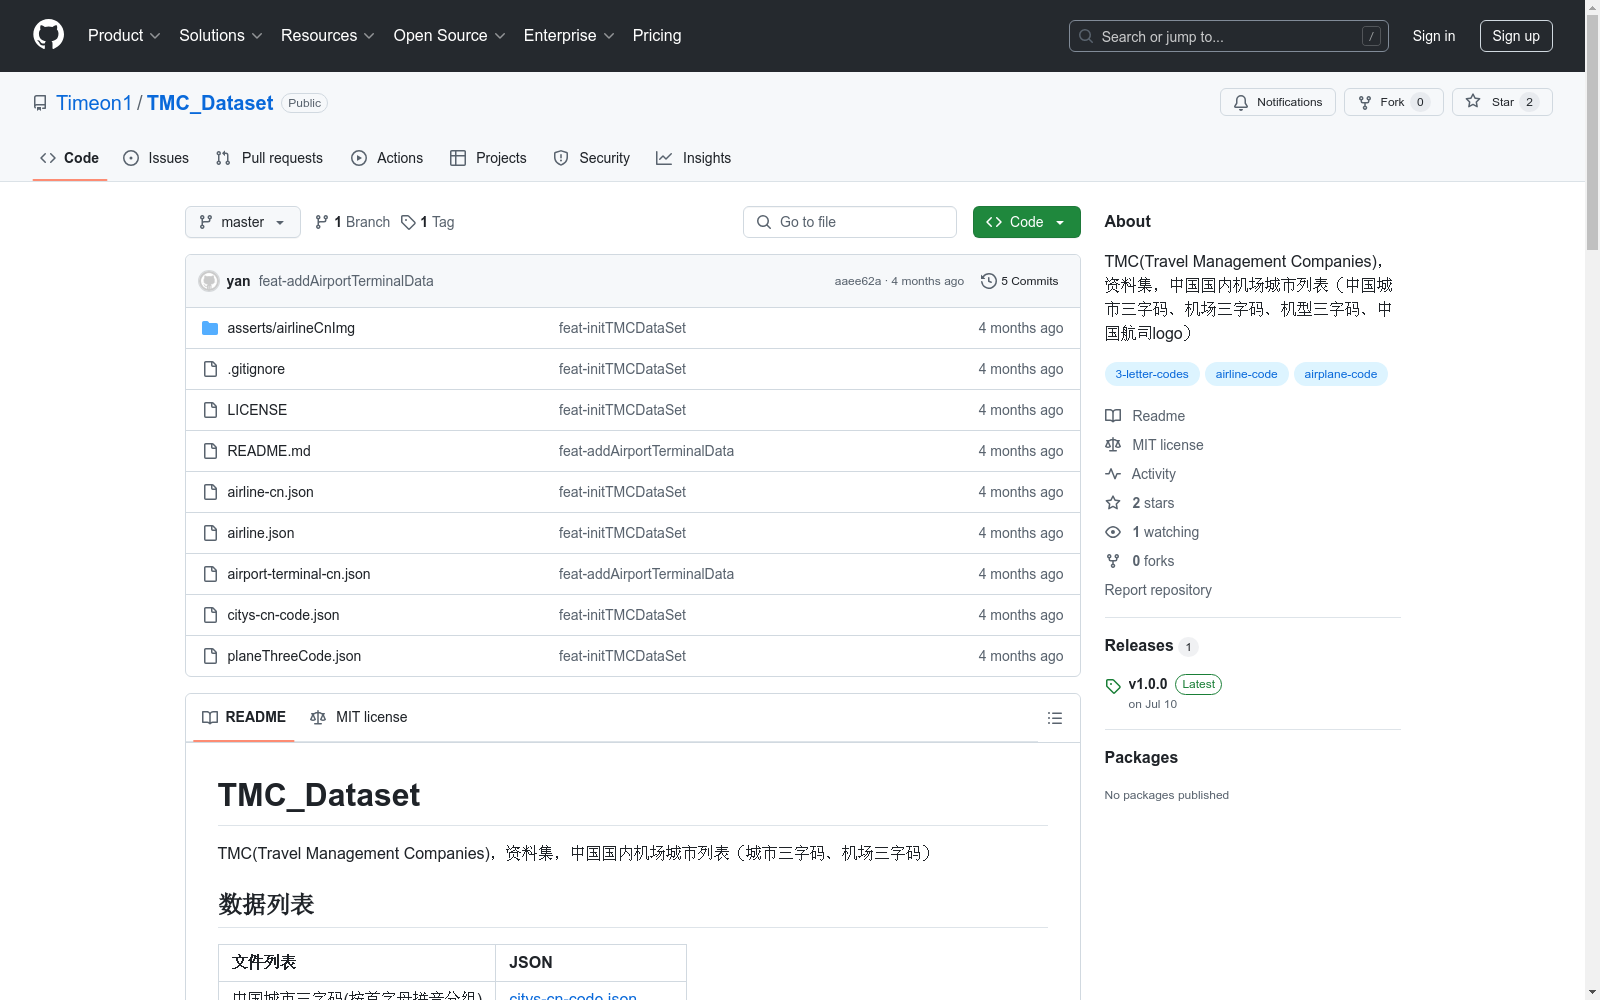
Task: Open the Releases heading link
Action: click(x=1139, y=646)
